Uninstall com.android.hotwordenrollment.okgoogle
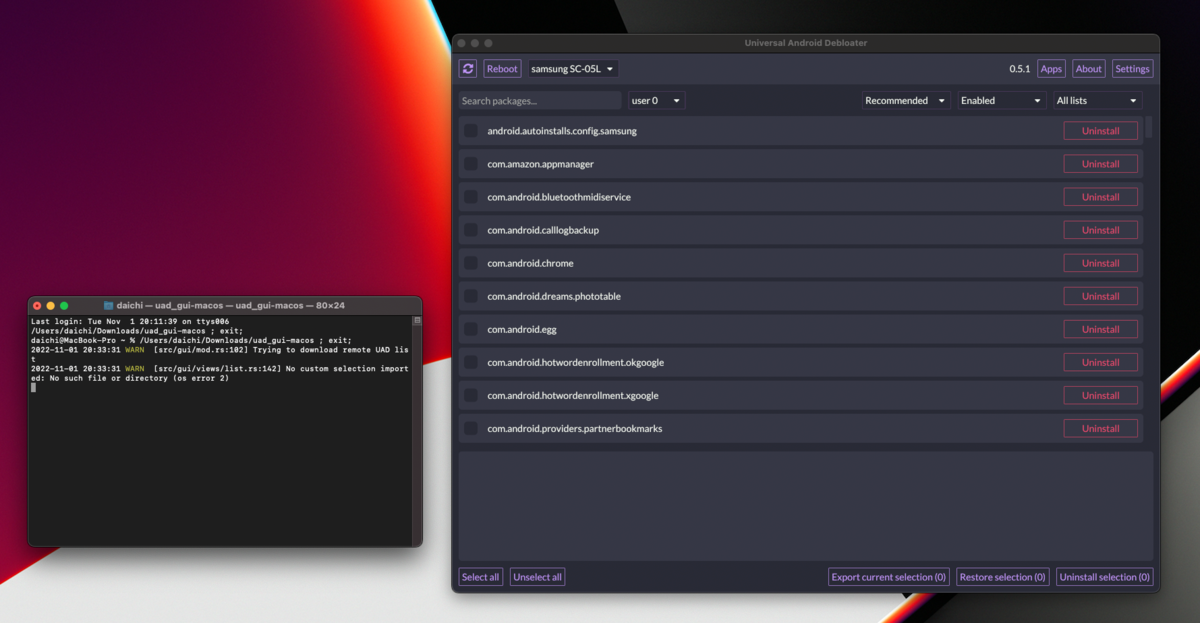The width and height of the screenshot is (1200, 623). click(1100, 362)
